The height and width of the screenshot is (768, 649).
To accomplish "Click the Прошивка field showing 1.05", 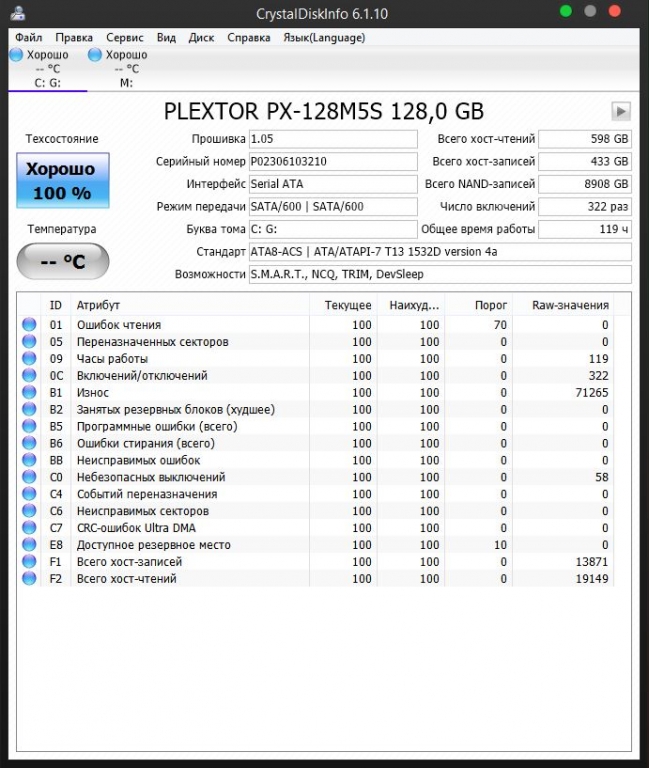I will click(x=333, y=139).
